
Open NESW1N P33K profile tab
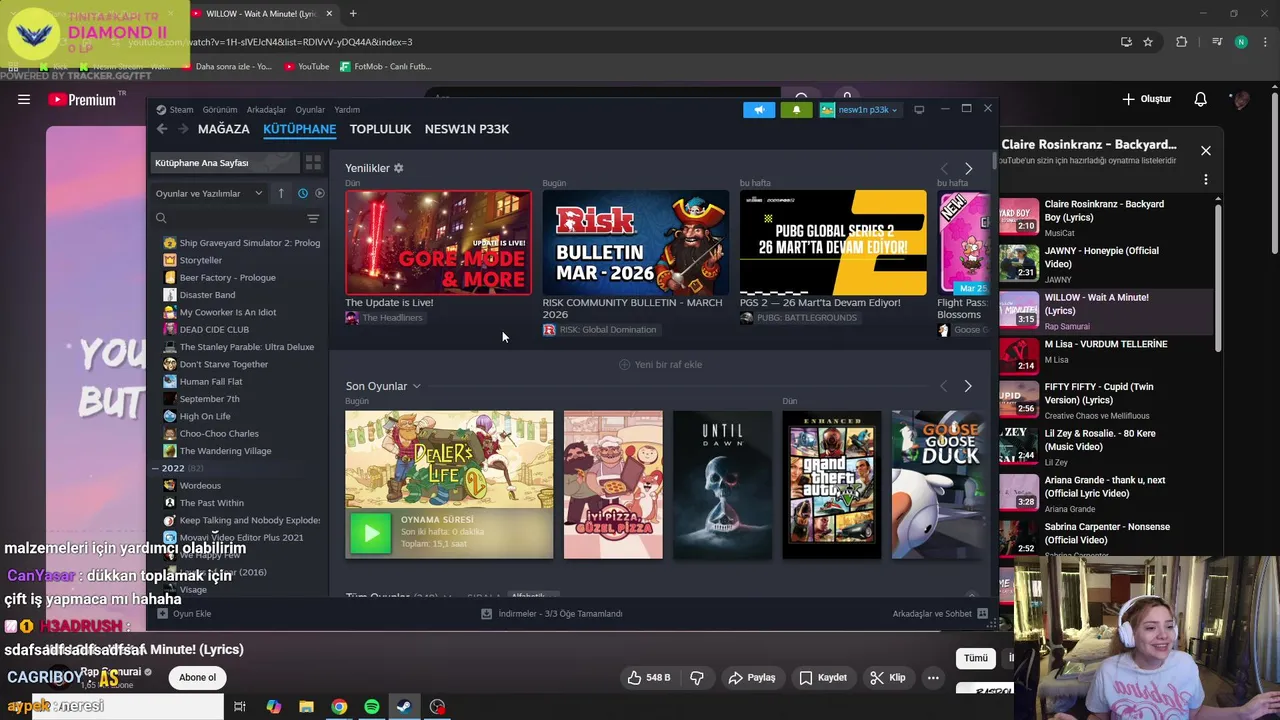467,129
